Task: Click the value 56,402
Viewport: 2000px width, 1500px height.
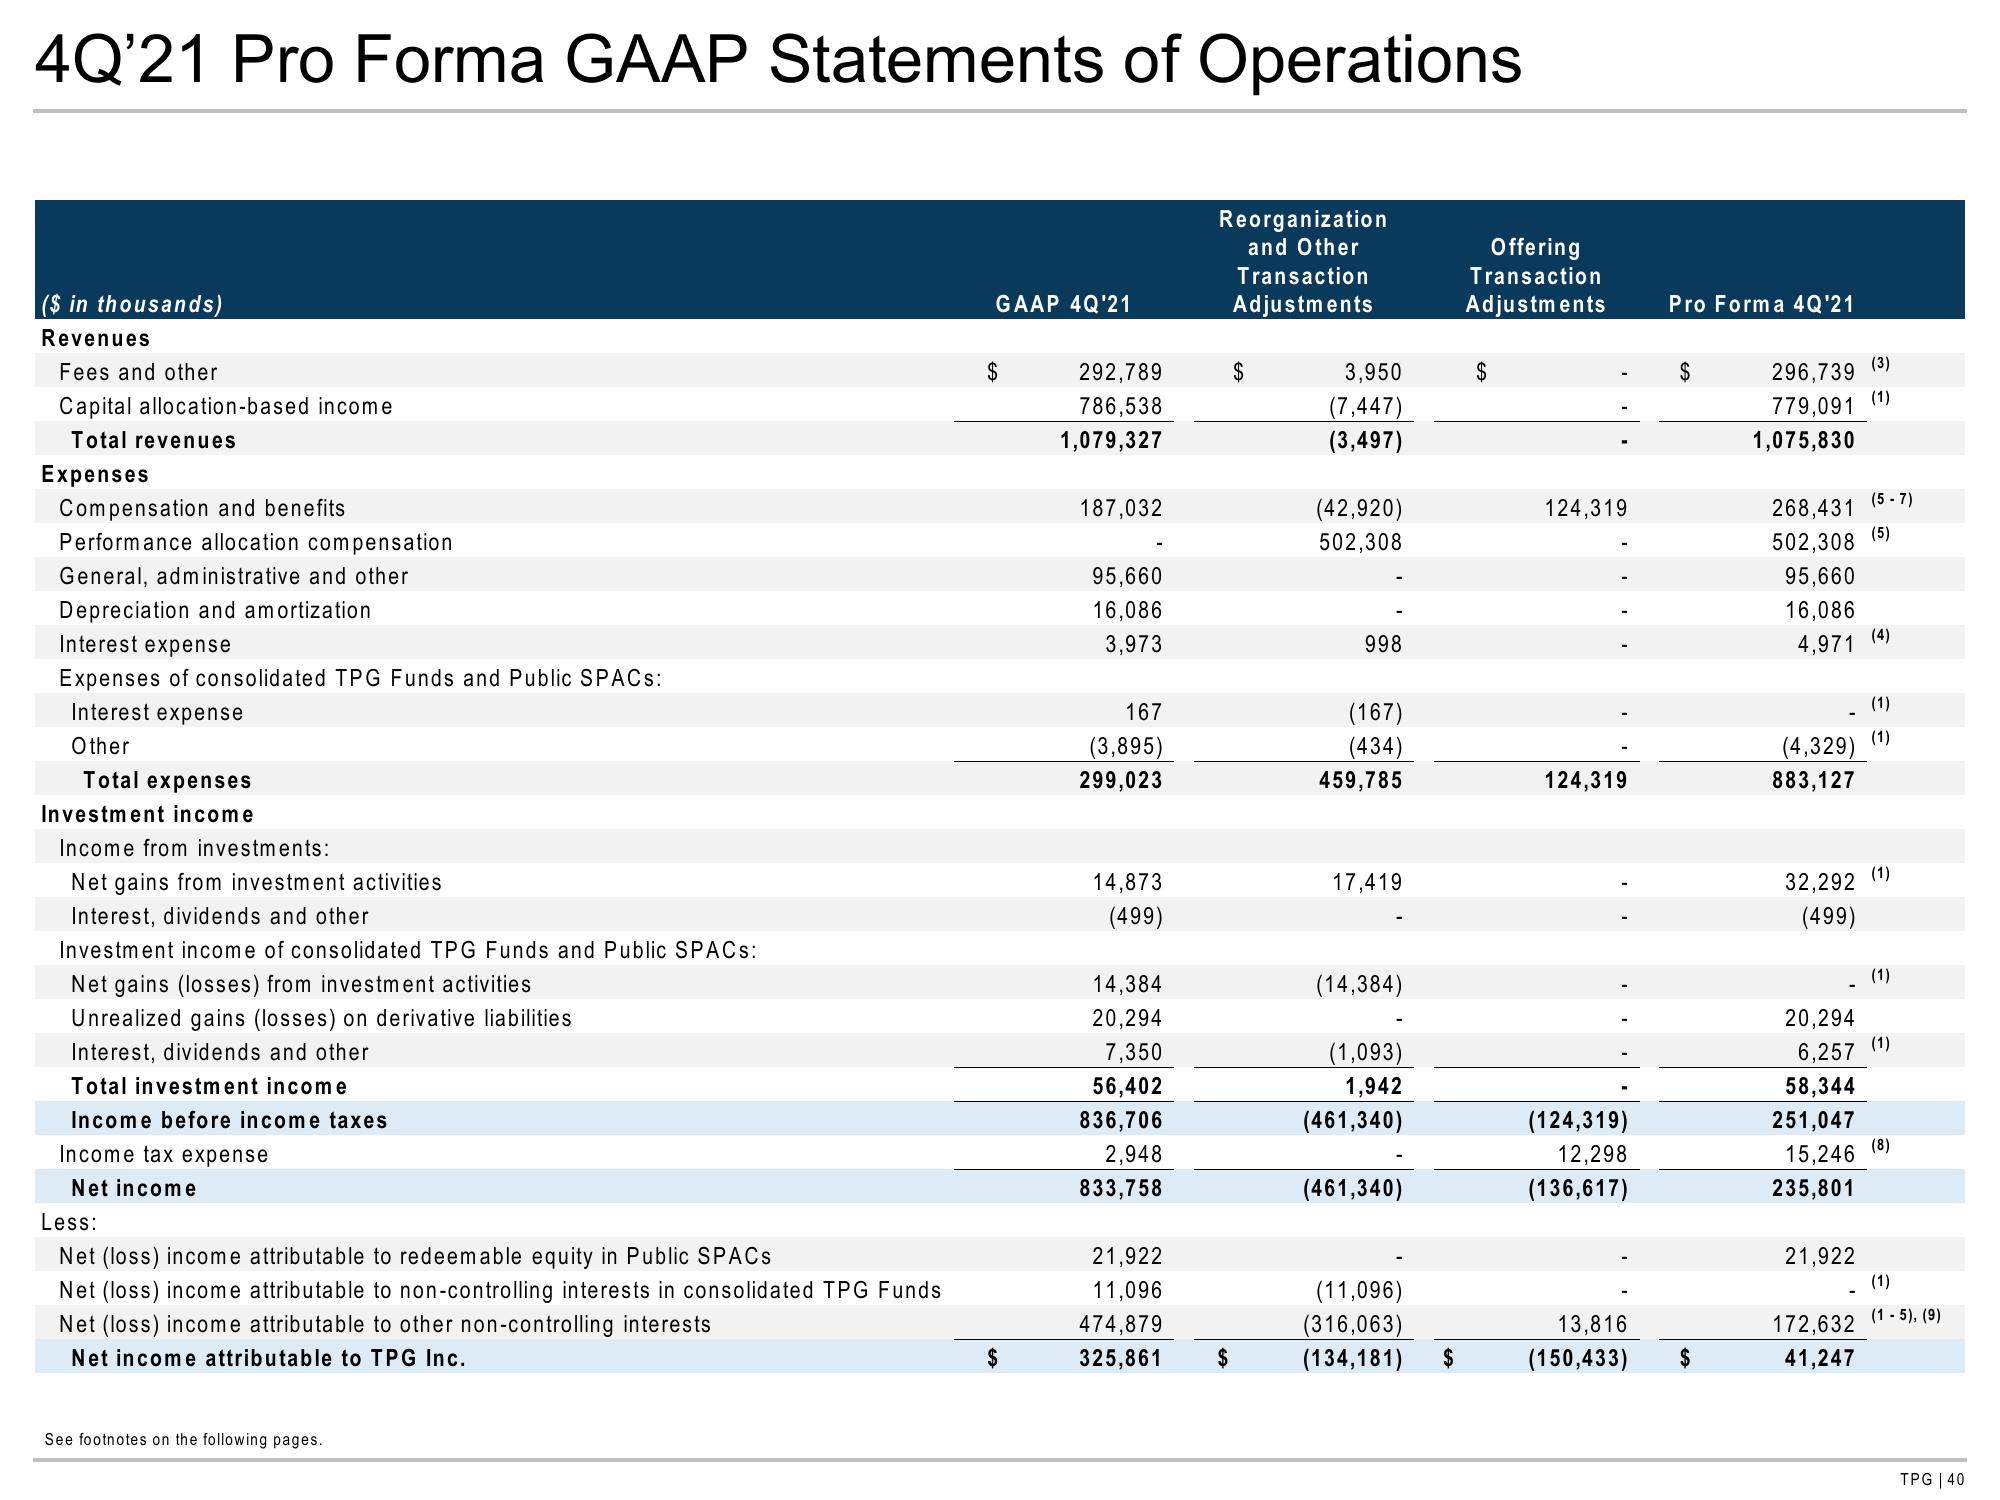Action: coord(1126,1086)
